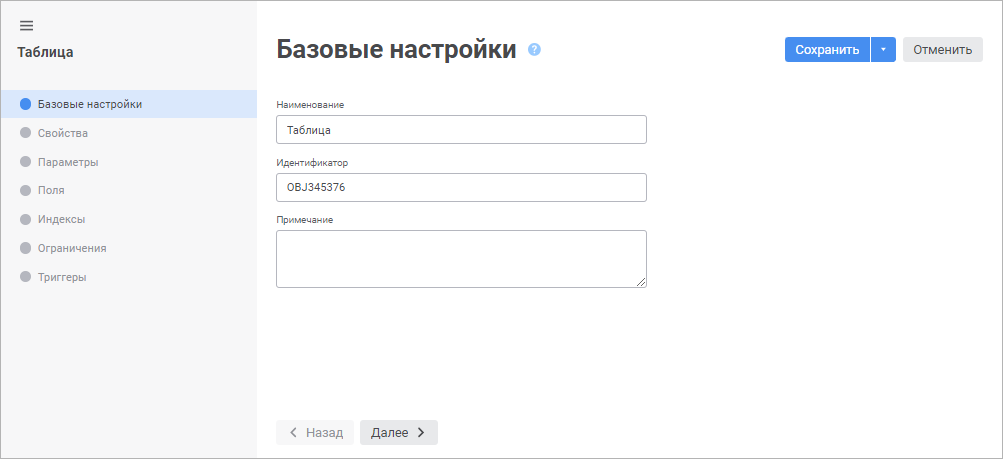Click the Параметры step circle icon
This screenshot has width=1003, height=459.
click(26, 162)
